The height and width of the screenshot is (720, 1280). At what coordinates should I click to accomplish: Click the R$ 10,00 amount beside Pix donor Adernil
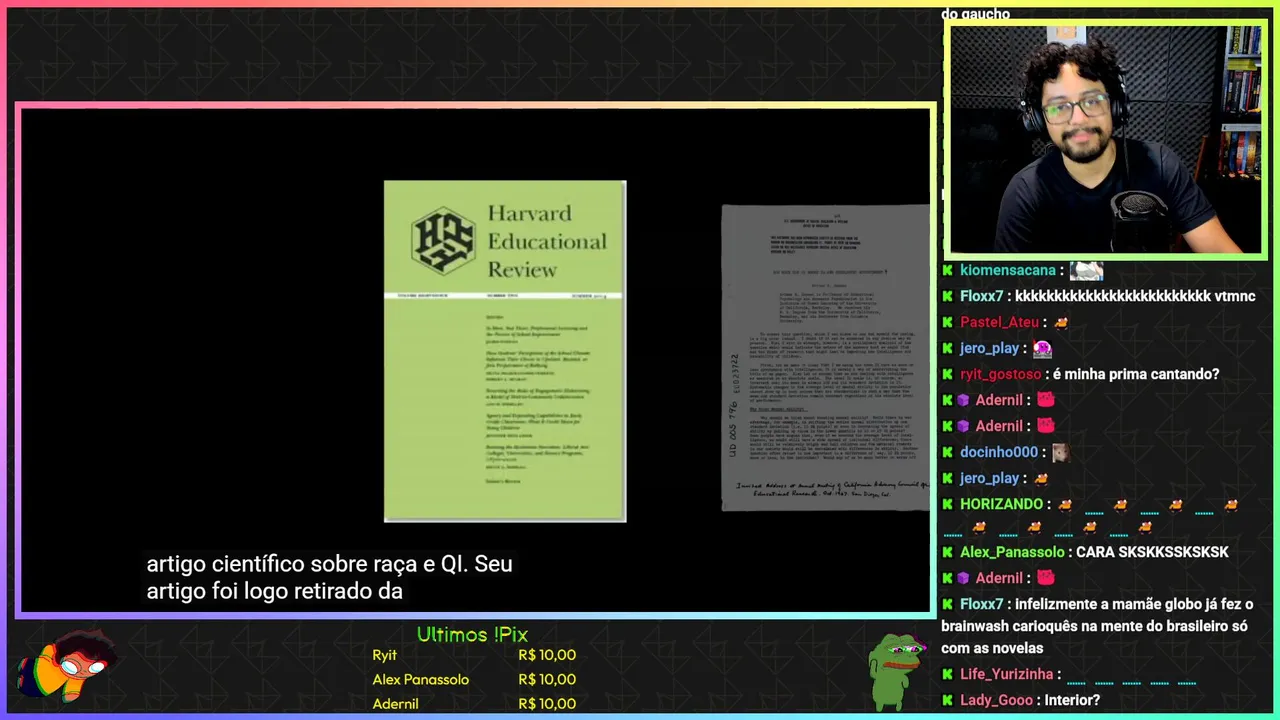point(547,703)
